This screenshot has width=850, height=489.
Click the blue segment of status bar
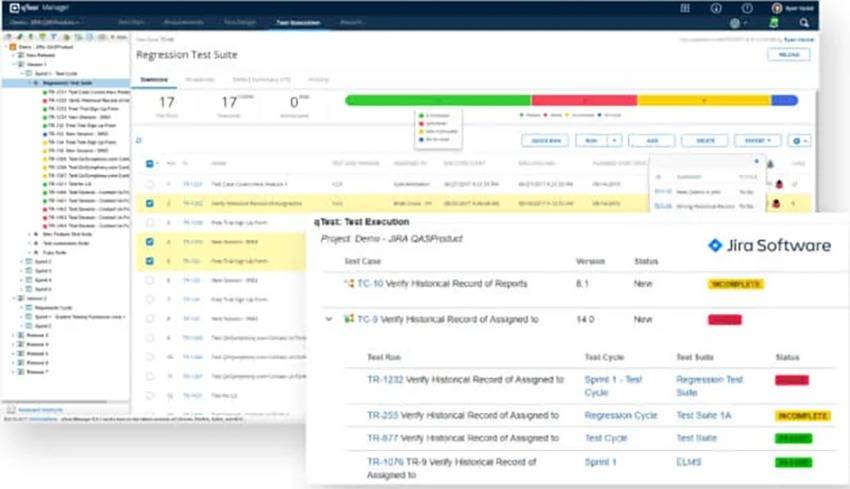pyautogui.click(x=784, y=100)
